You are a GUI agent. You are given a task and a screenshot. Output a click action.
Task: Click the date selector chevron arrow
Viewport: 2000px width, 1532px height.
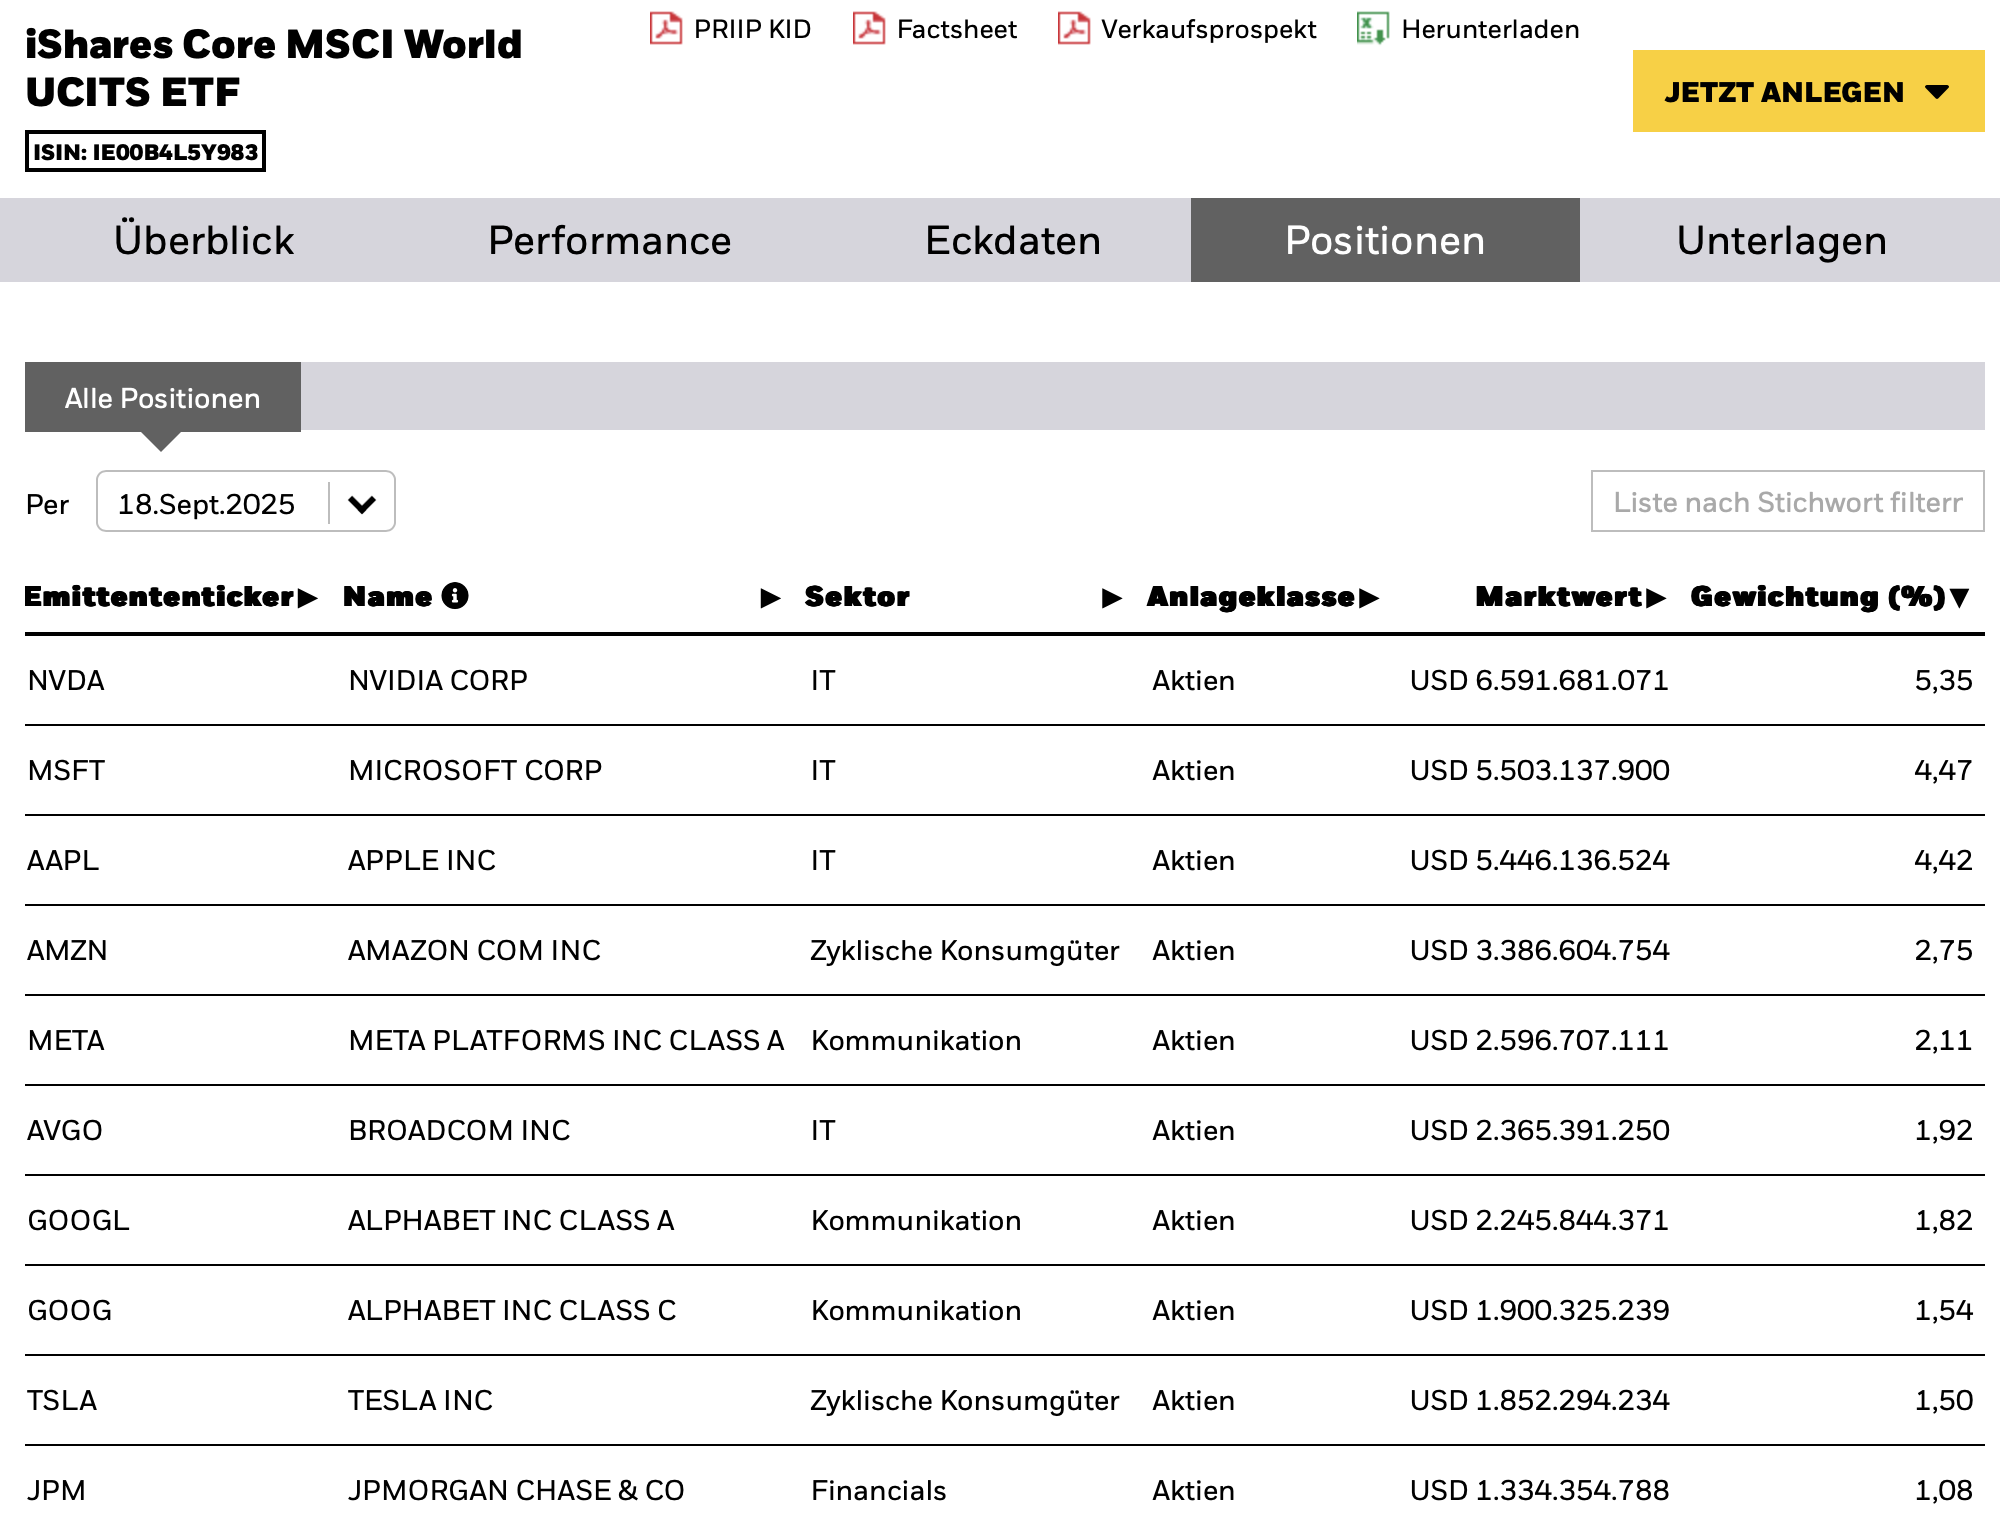coord(362,503)
